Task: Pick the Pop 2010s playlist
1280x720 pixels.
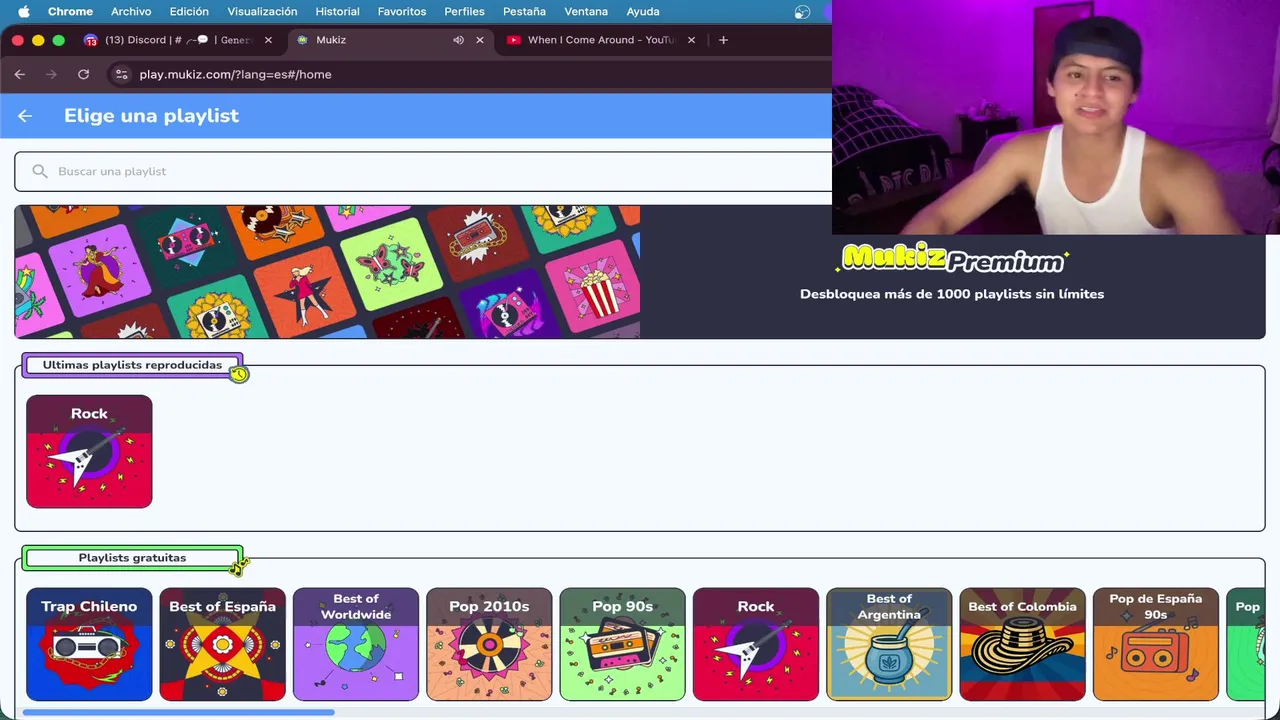Action: 489,644
